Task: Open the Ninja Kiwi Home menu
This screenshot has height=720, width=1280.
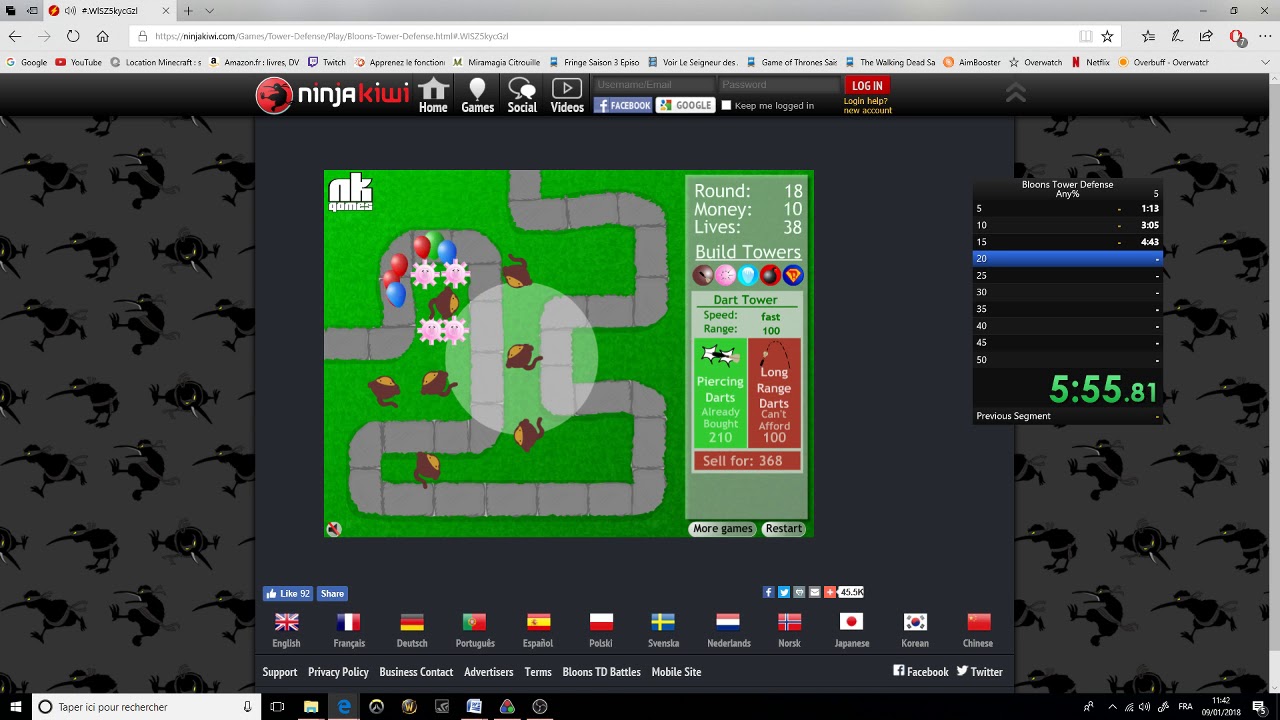Action: (x=433, y=96)
